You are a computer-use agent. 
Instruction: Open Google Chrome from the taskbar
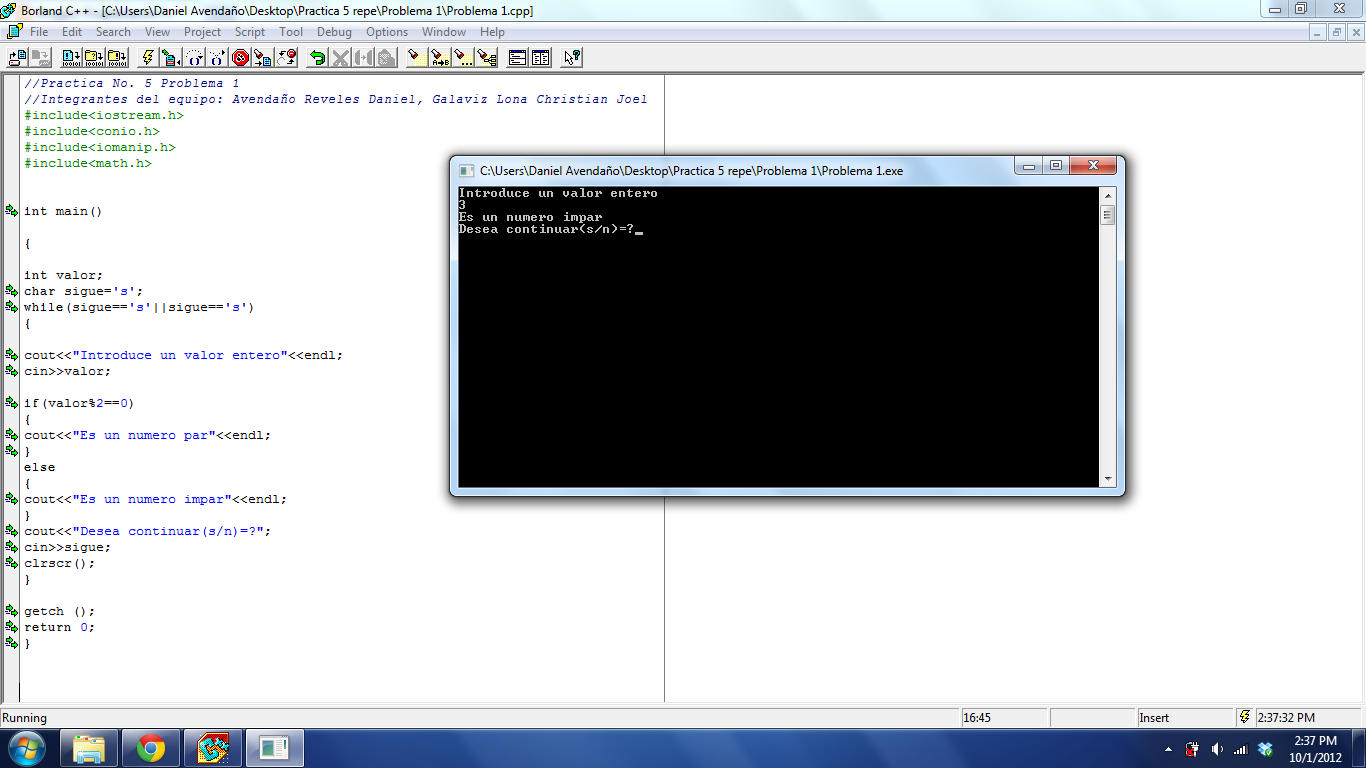151,748
